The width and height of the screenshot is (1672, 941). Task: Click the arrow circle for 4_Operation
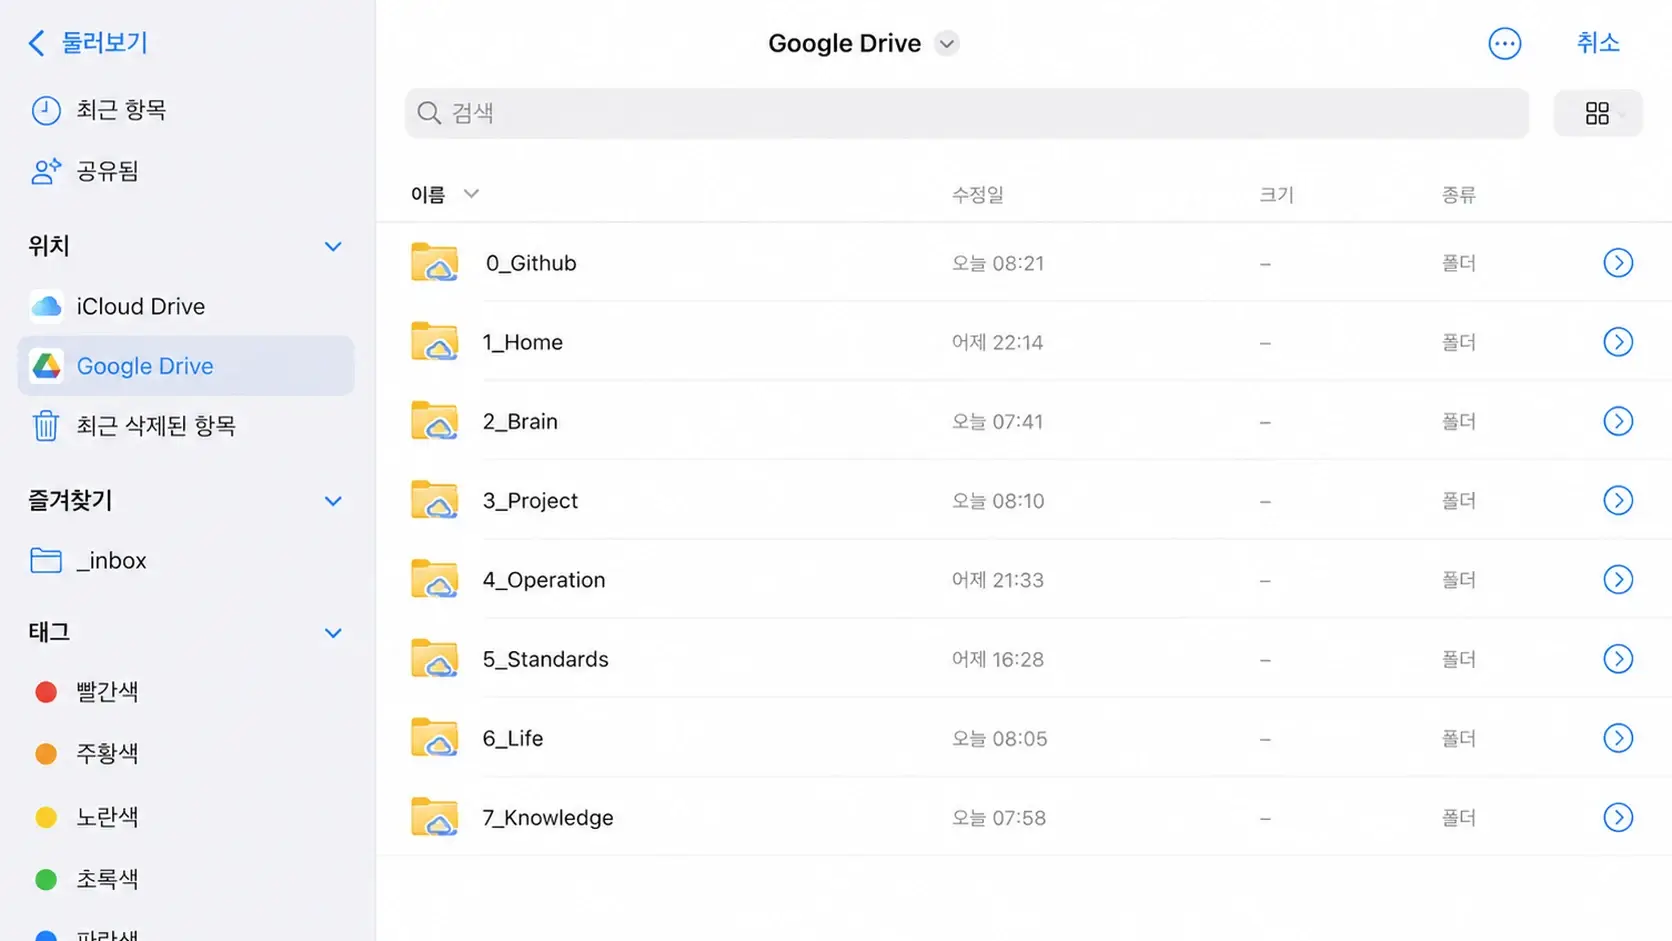(x=1618, y=579)
